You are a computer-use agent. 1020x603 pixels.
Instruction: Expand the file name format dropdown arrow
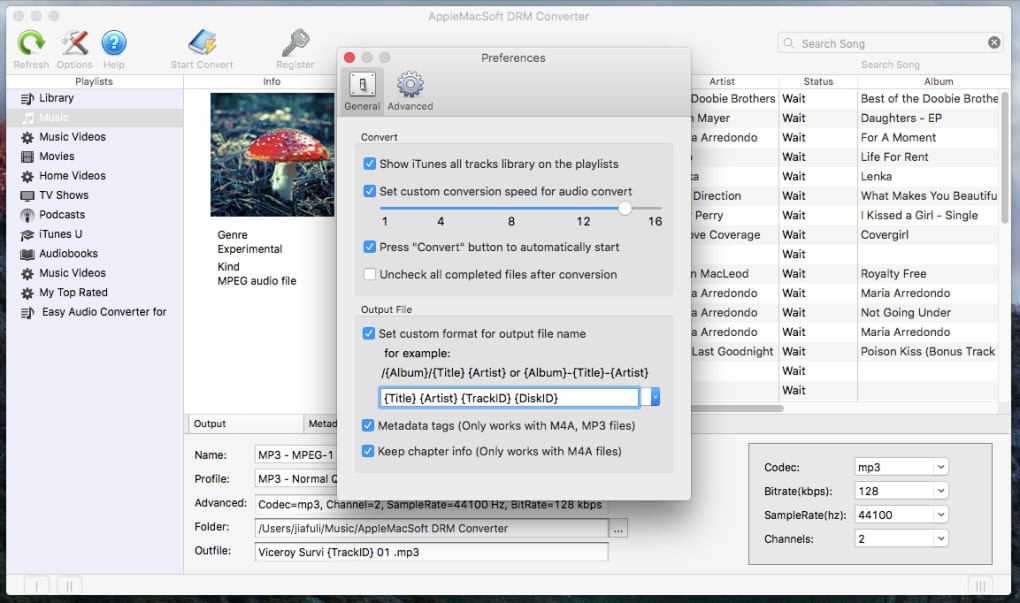click(x=654, y=397)
